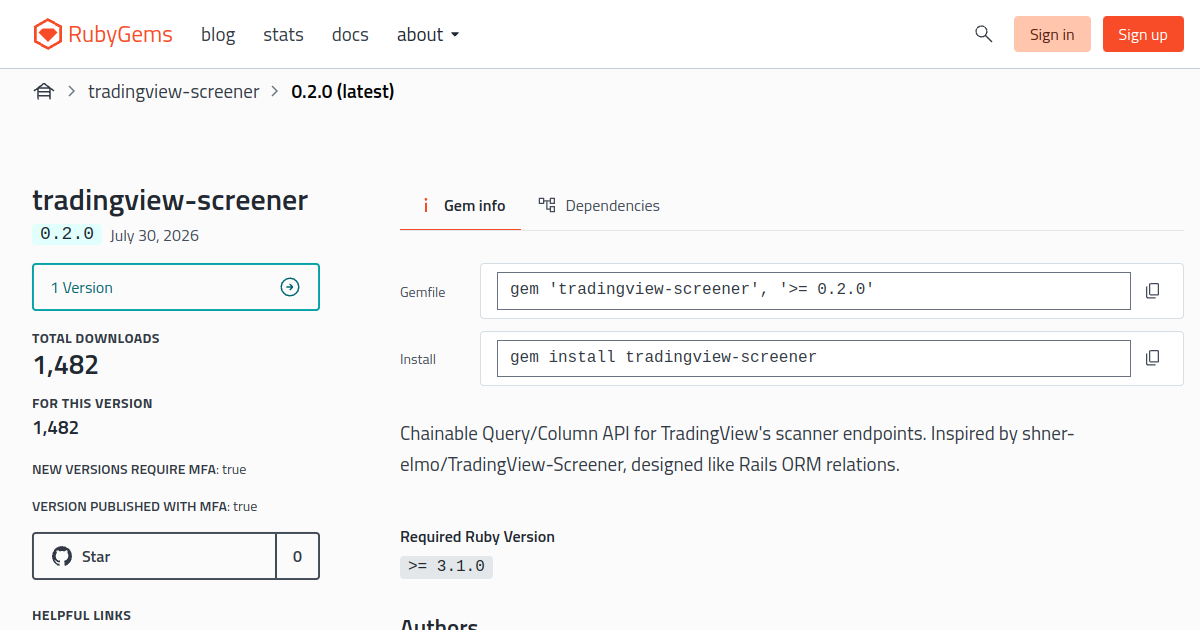
Task: Click the Gemfile label
Action: (x=423, y=292)
